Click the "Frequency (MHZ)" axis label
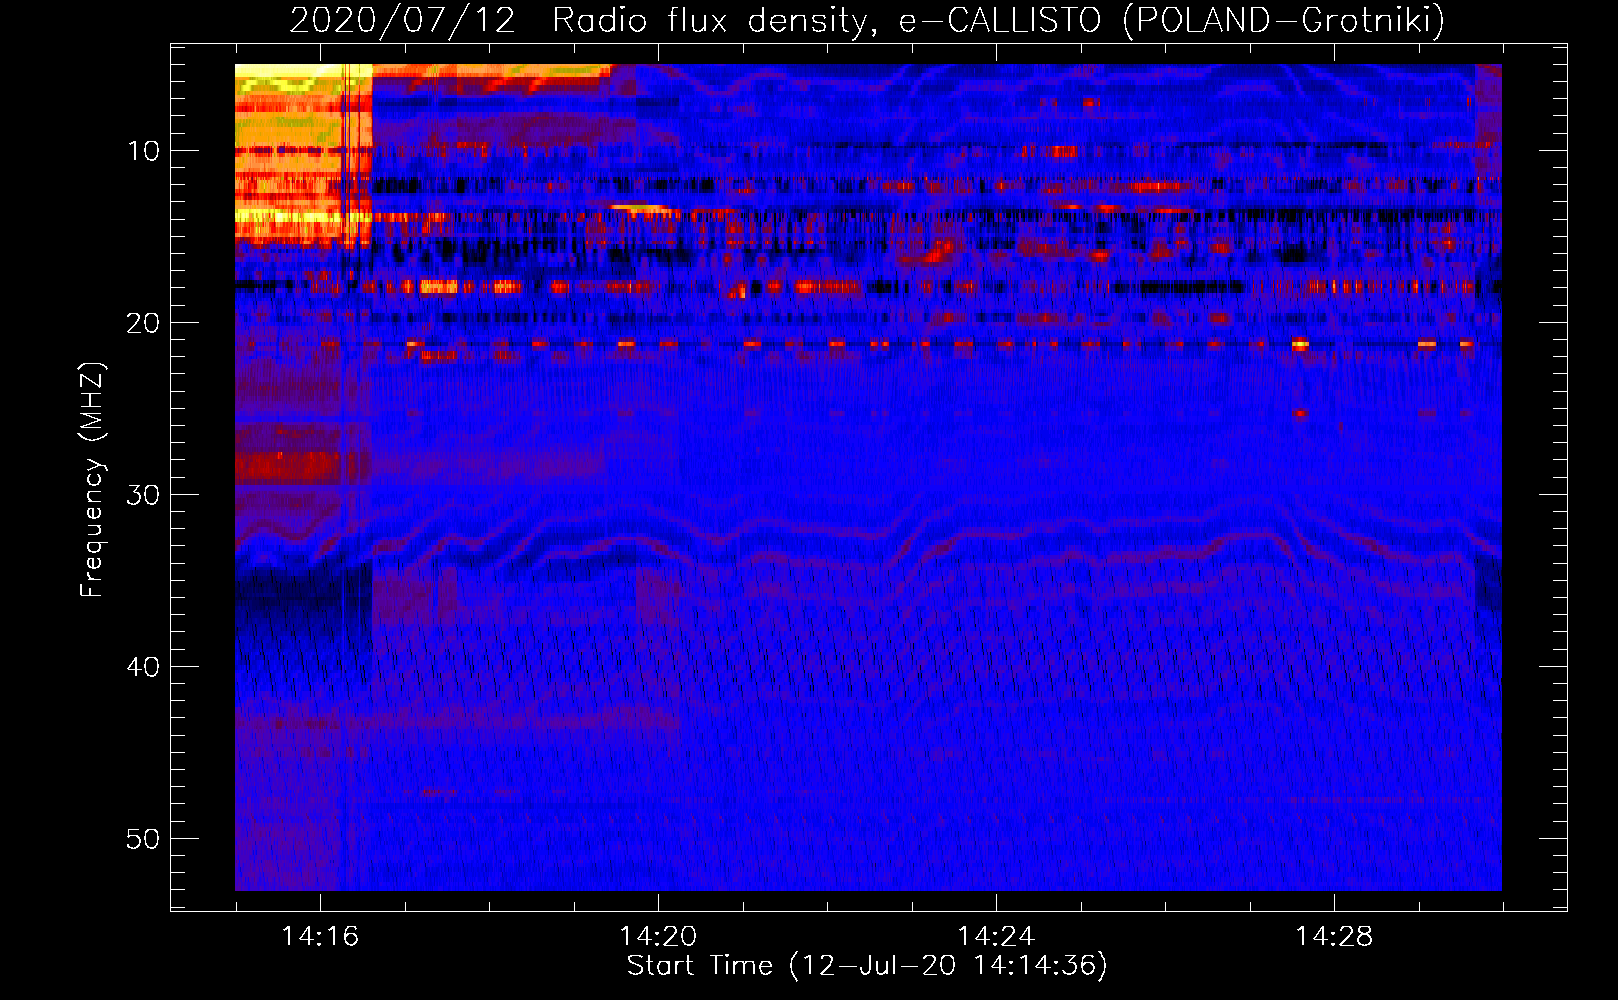The image size is (1618, 1000). [x=91, y=480]
